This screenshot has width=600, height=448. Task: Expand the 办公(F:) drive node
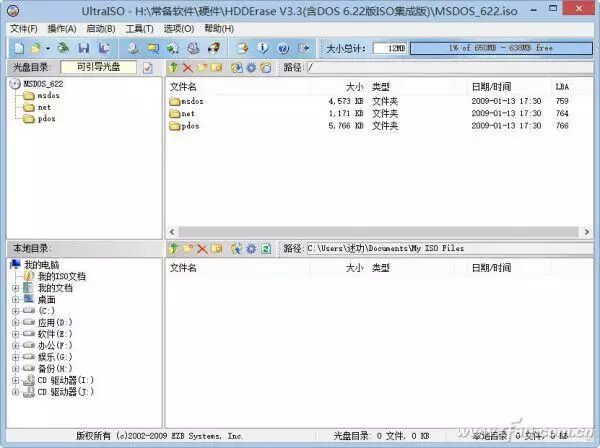(x=15, y=345)
